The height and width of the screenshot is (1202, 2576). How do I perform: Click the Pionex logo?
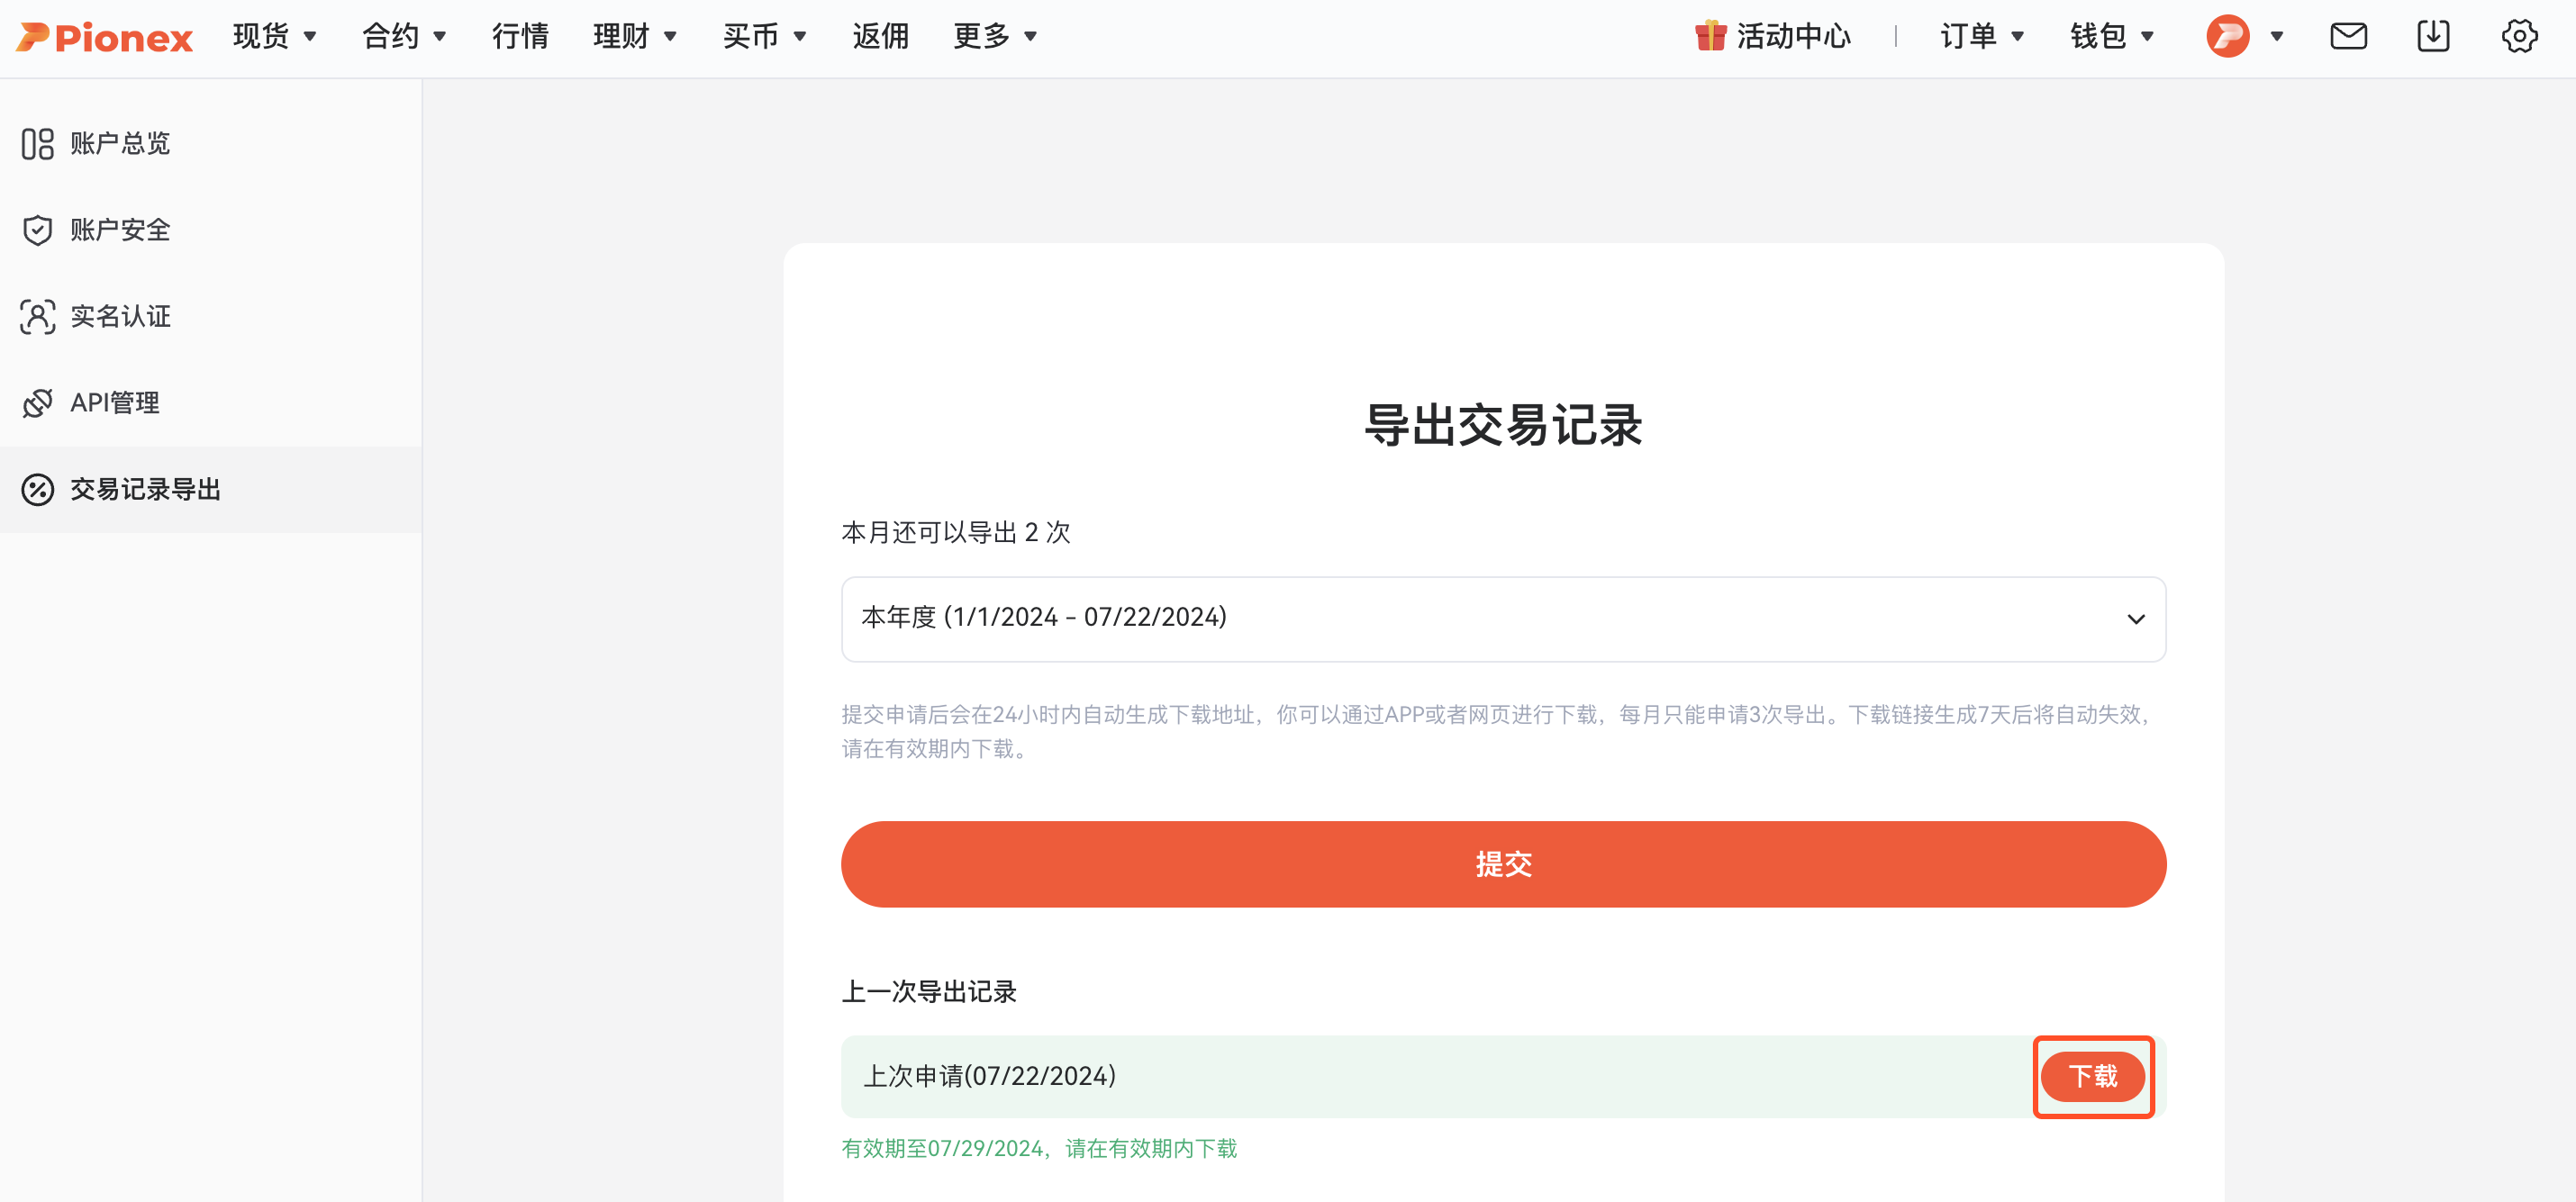click(x=104, y=37)
